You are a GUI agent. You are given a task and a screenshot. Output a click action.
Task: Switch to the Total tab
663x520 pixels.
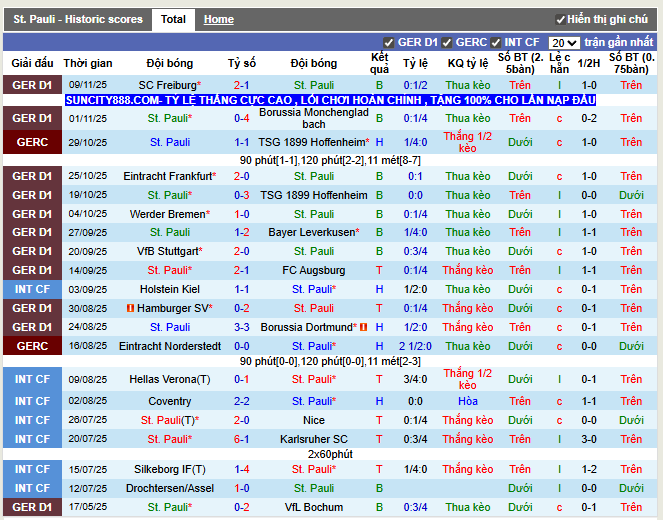(173, 19)
